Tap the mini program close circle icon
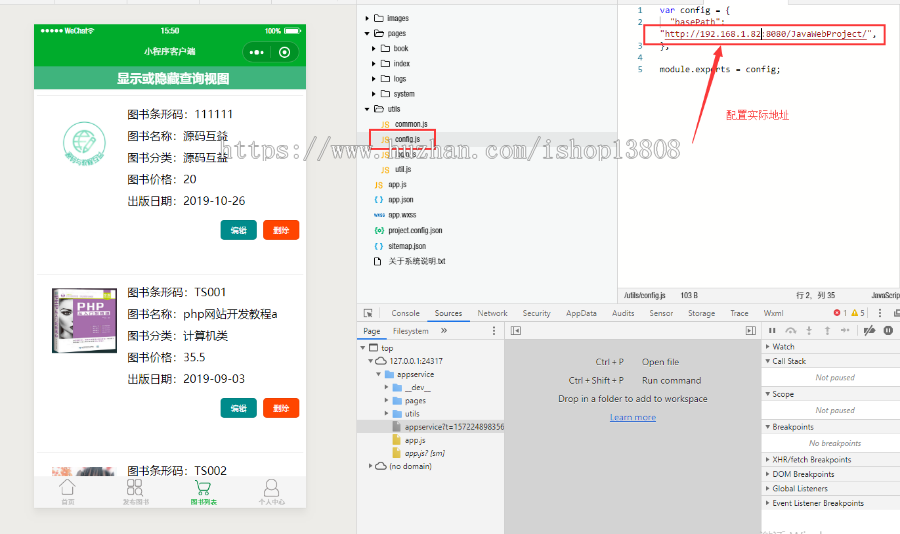900x534 pixels. (284, 52)
